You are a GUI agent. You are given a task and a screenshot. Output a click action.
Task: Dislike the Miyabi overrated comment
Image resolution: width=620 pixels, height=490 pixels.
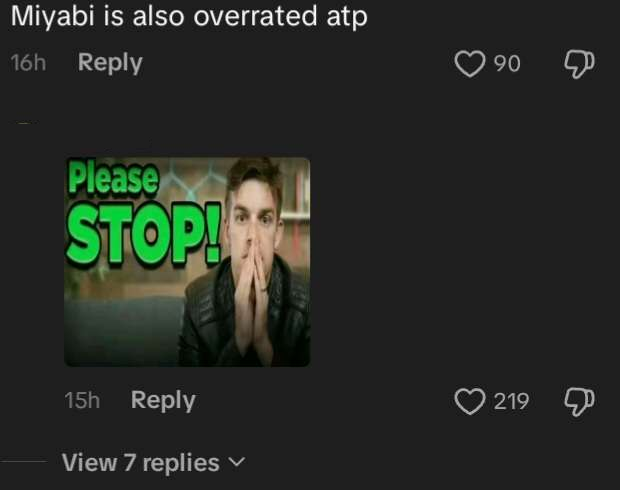[x=579, y=64]
